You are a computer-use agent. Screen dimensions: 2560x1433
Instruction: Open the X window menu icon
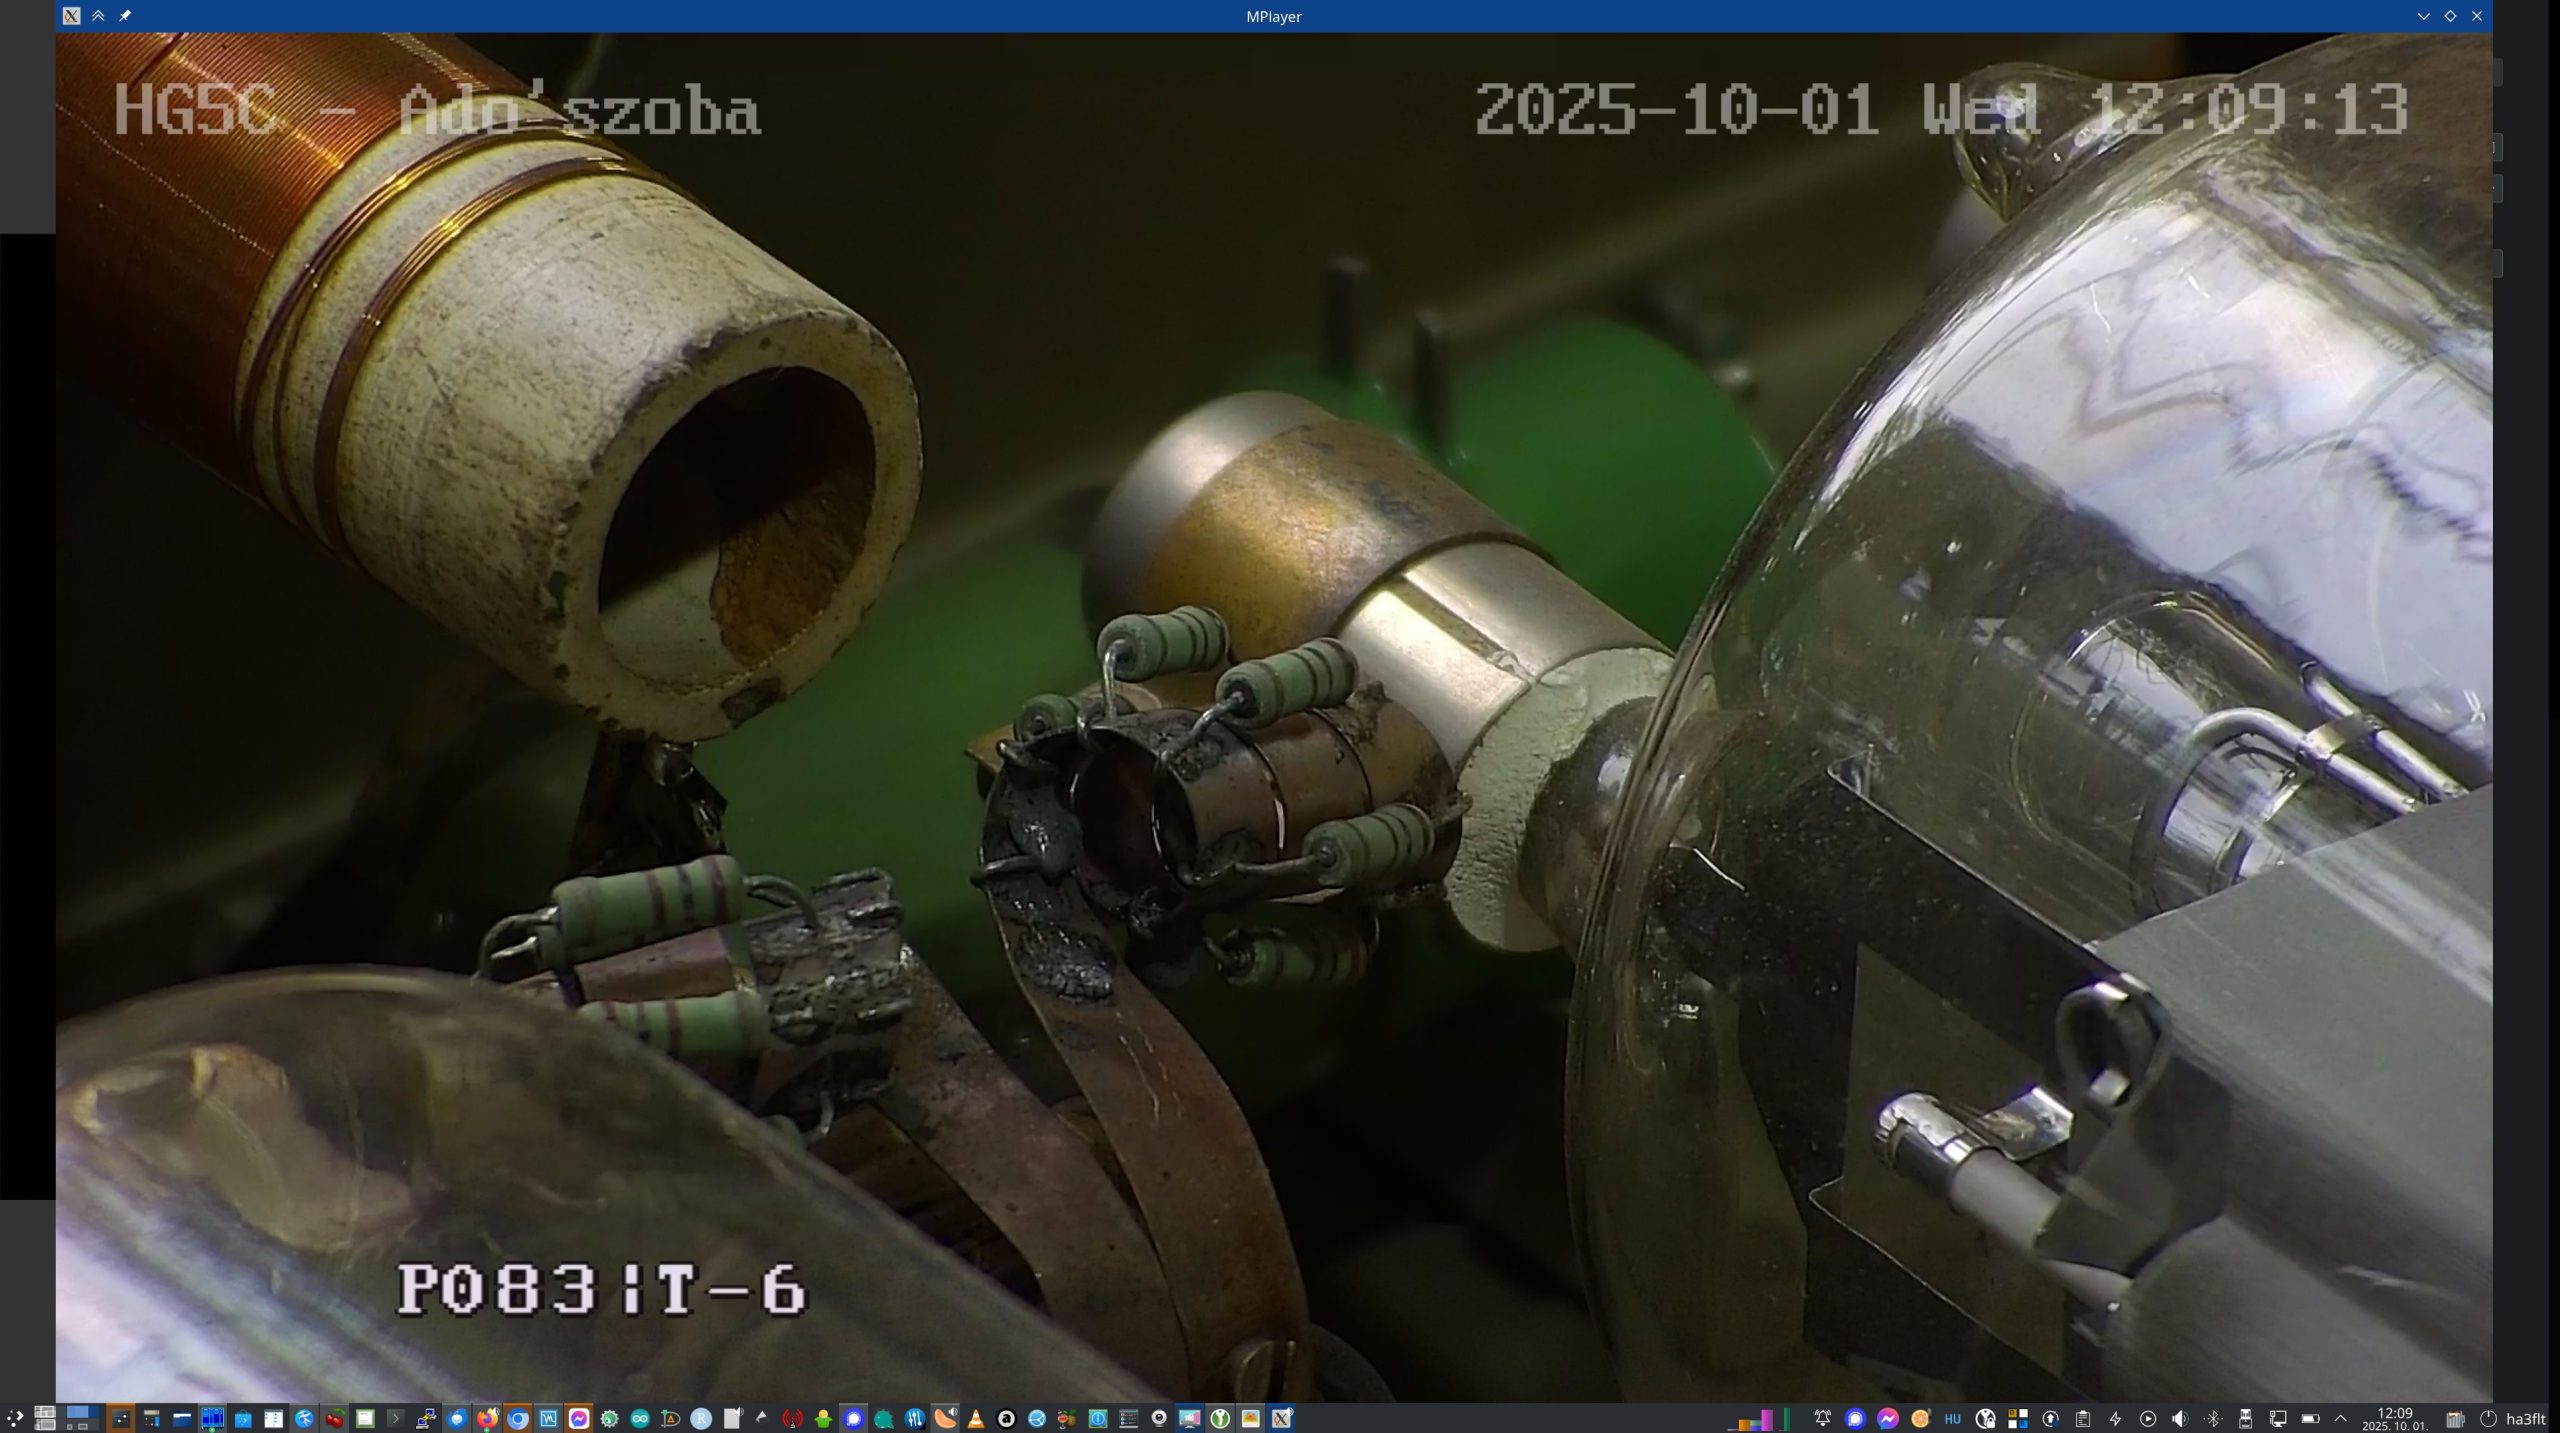[71, 16]
